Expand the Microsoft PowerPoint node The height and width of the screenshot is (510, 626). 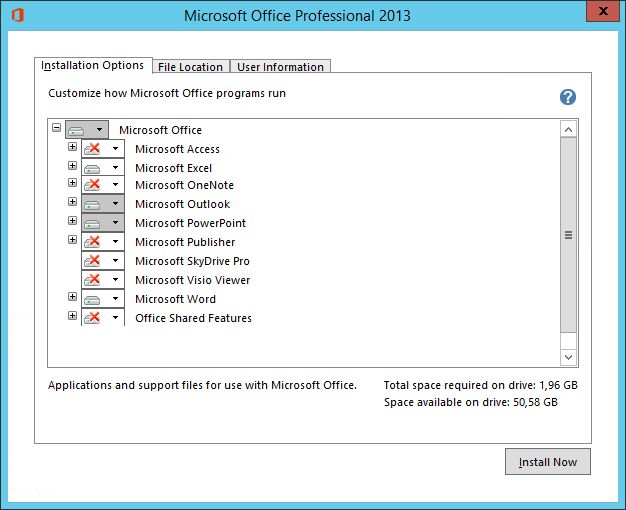point(72,220)
